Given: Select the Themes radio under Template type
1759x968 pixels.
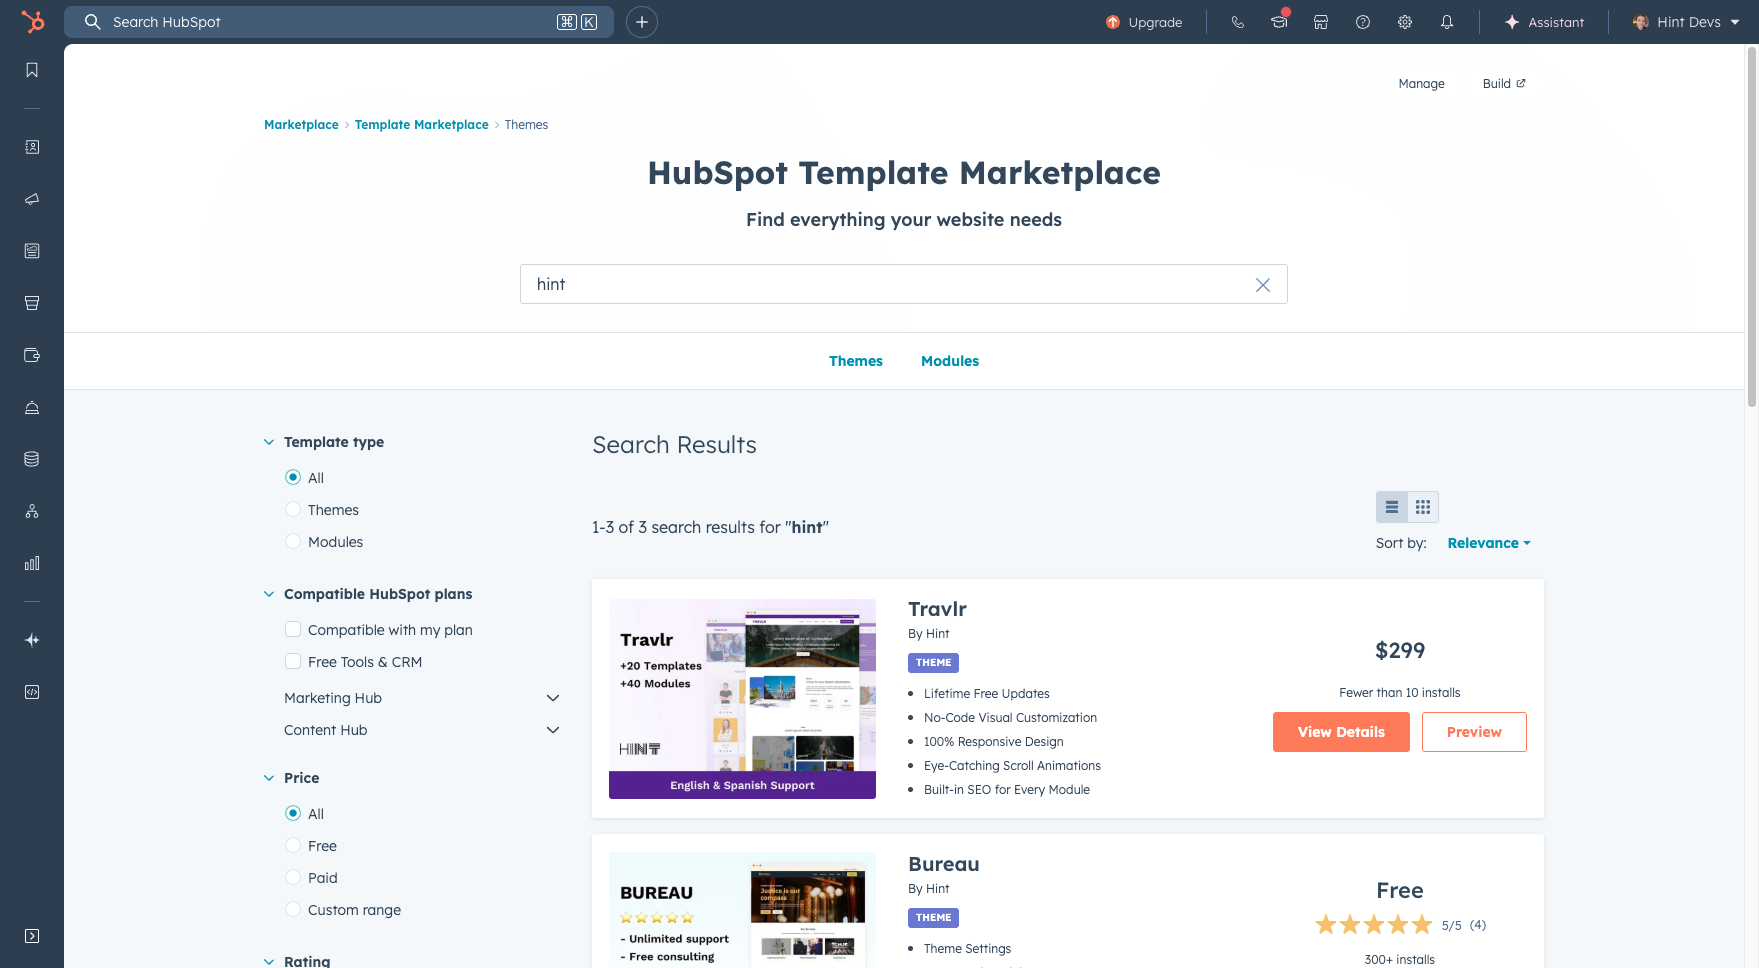Looking at the screenshot, I should tap(293, 509).
